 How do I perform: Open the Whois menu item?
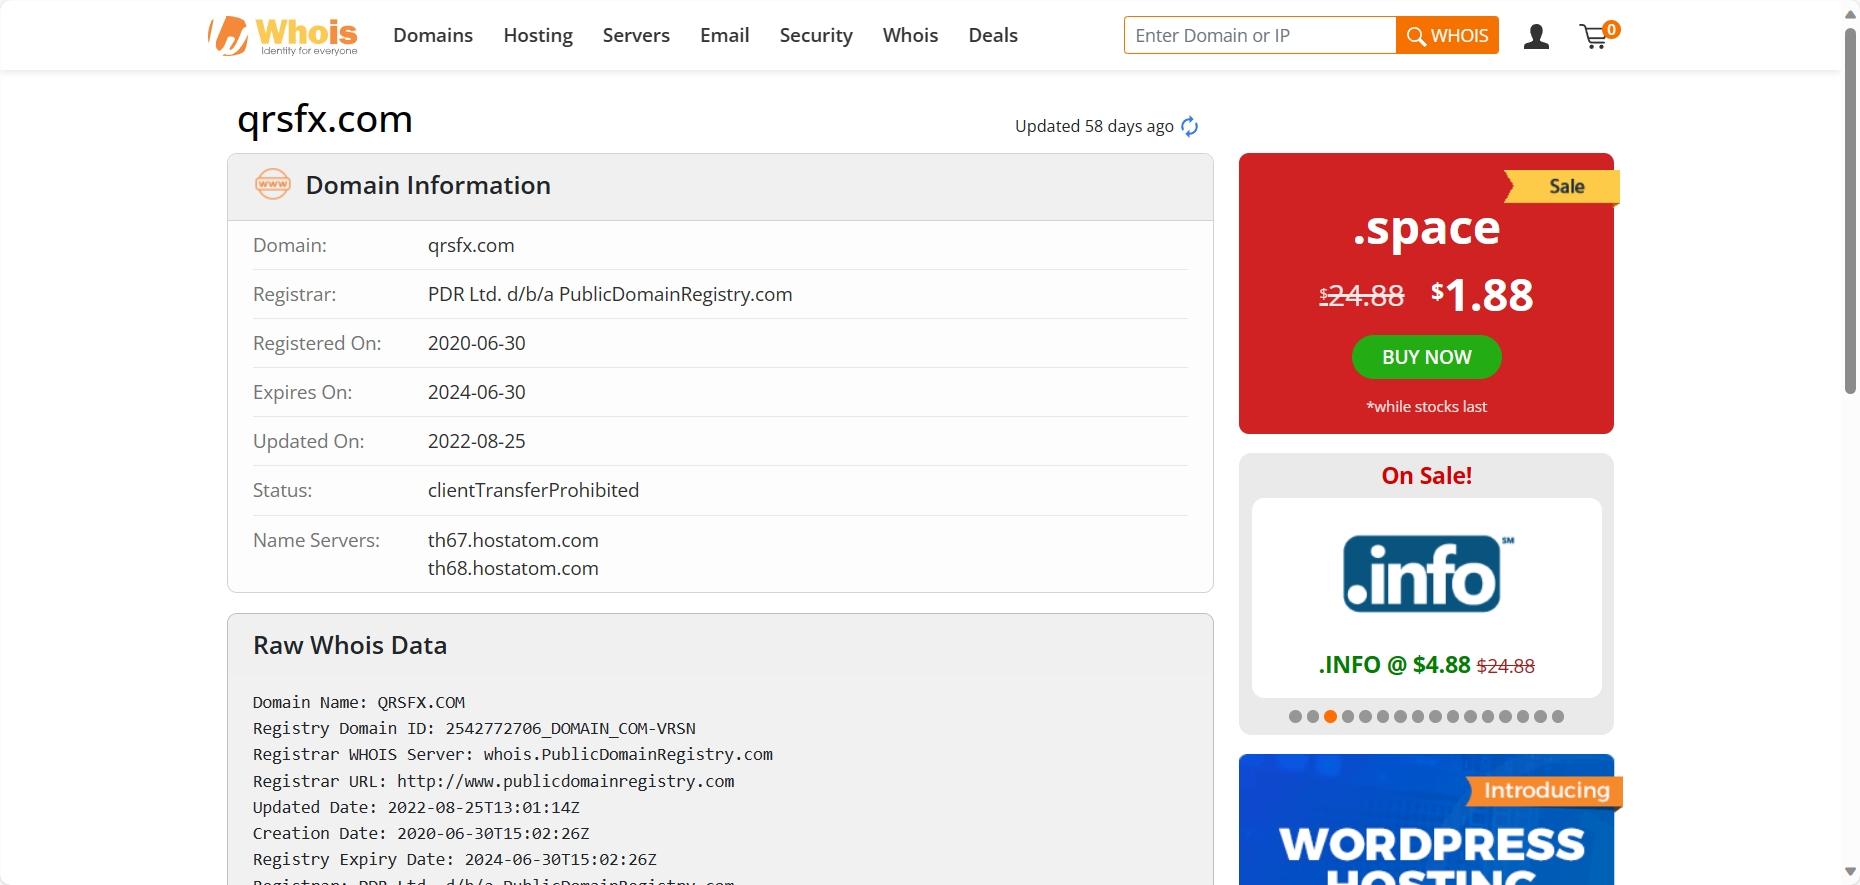[x=910, y=36]
